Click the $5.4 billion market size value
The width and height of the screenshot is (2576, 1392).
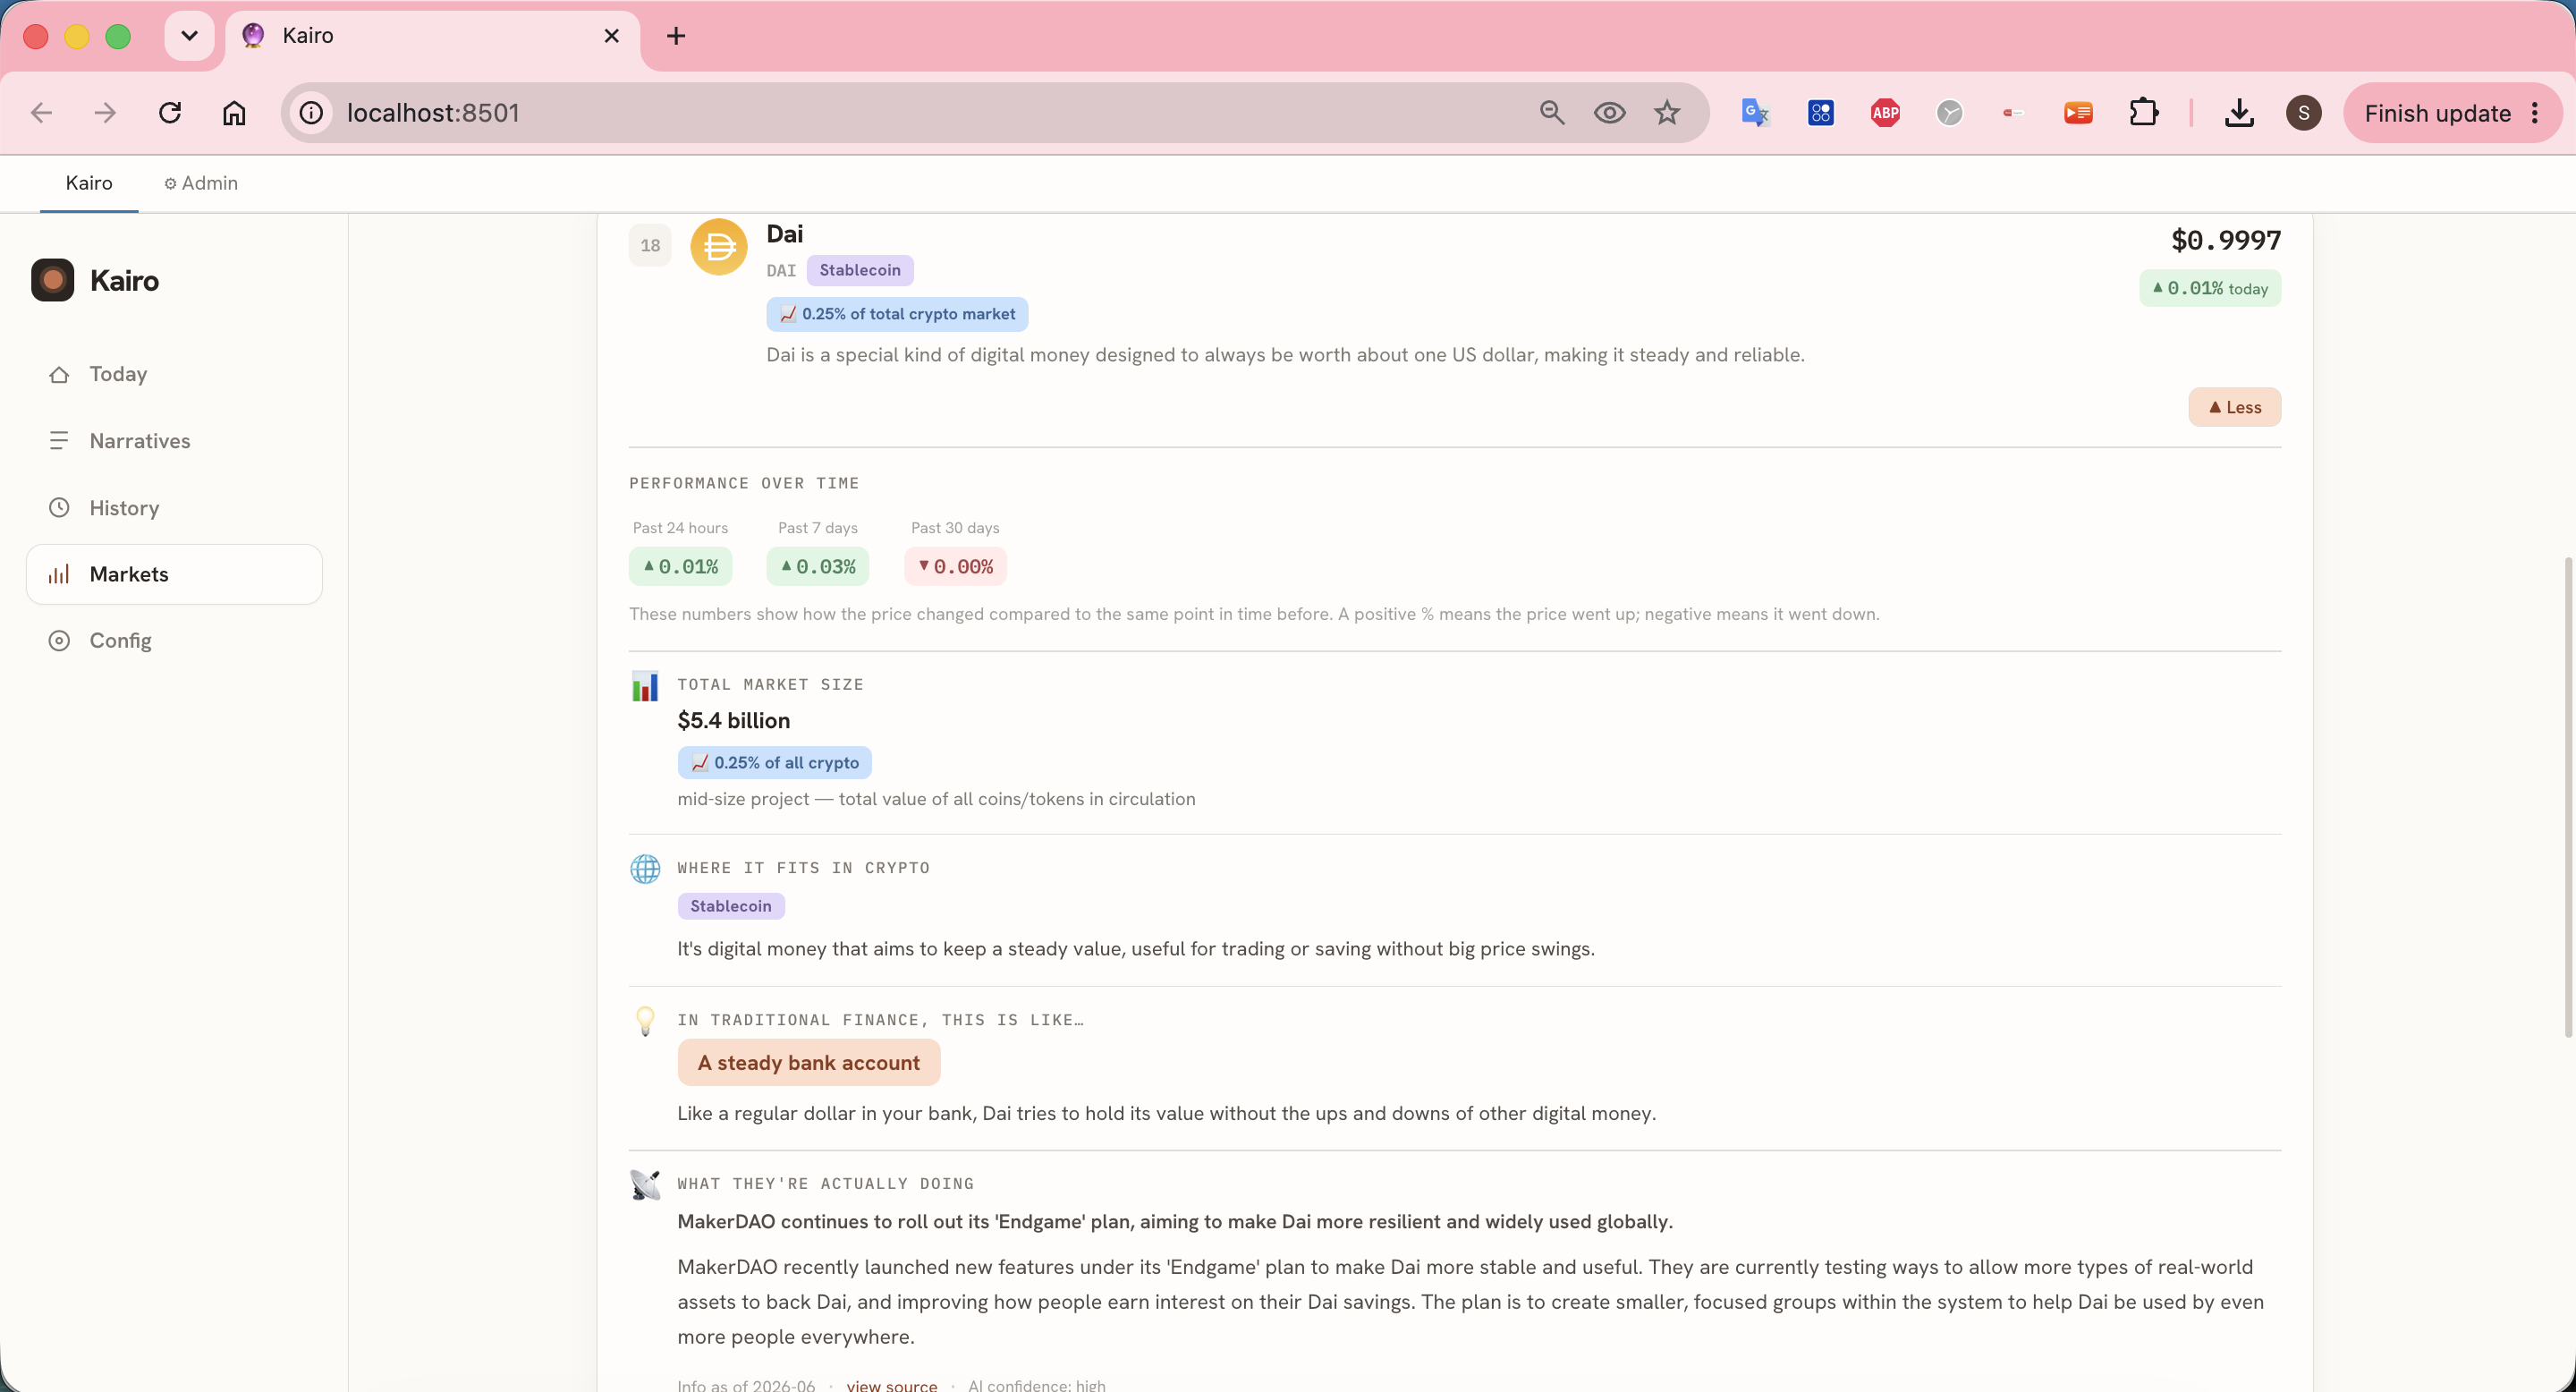coord(734,721)
